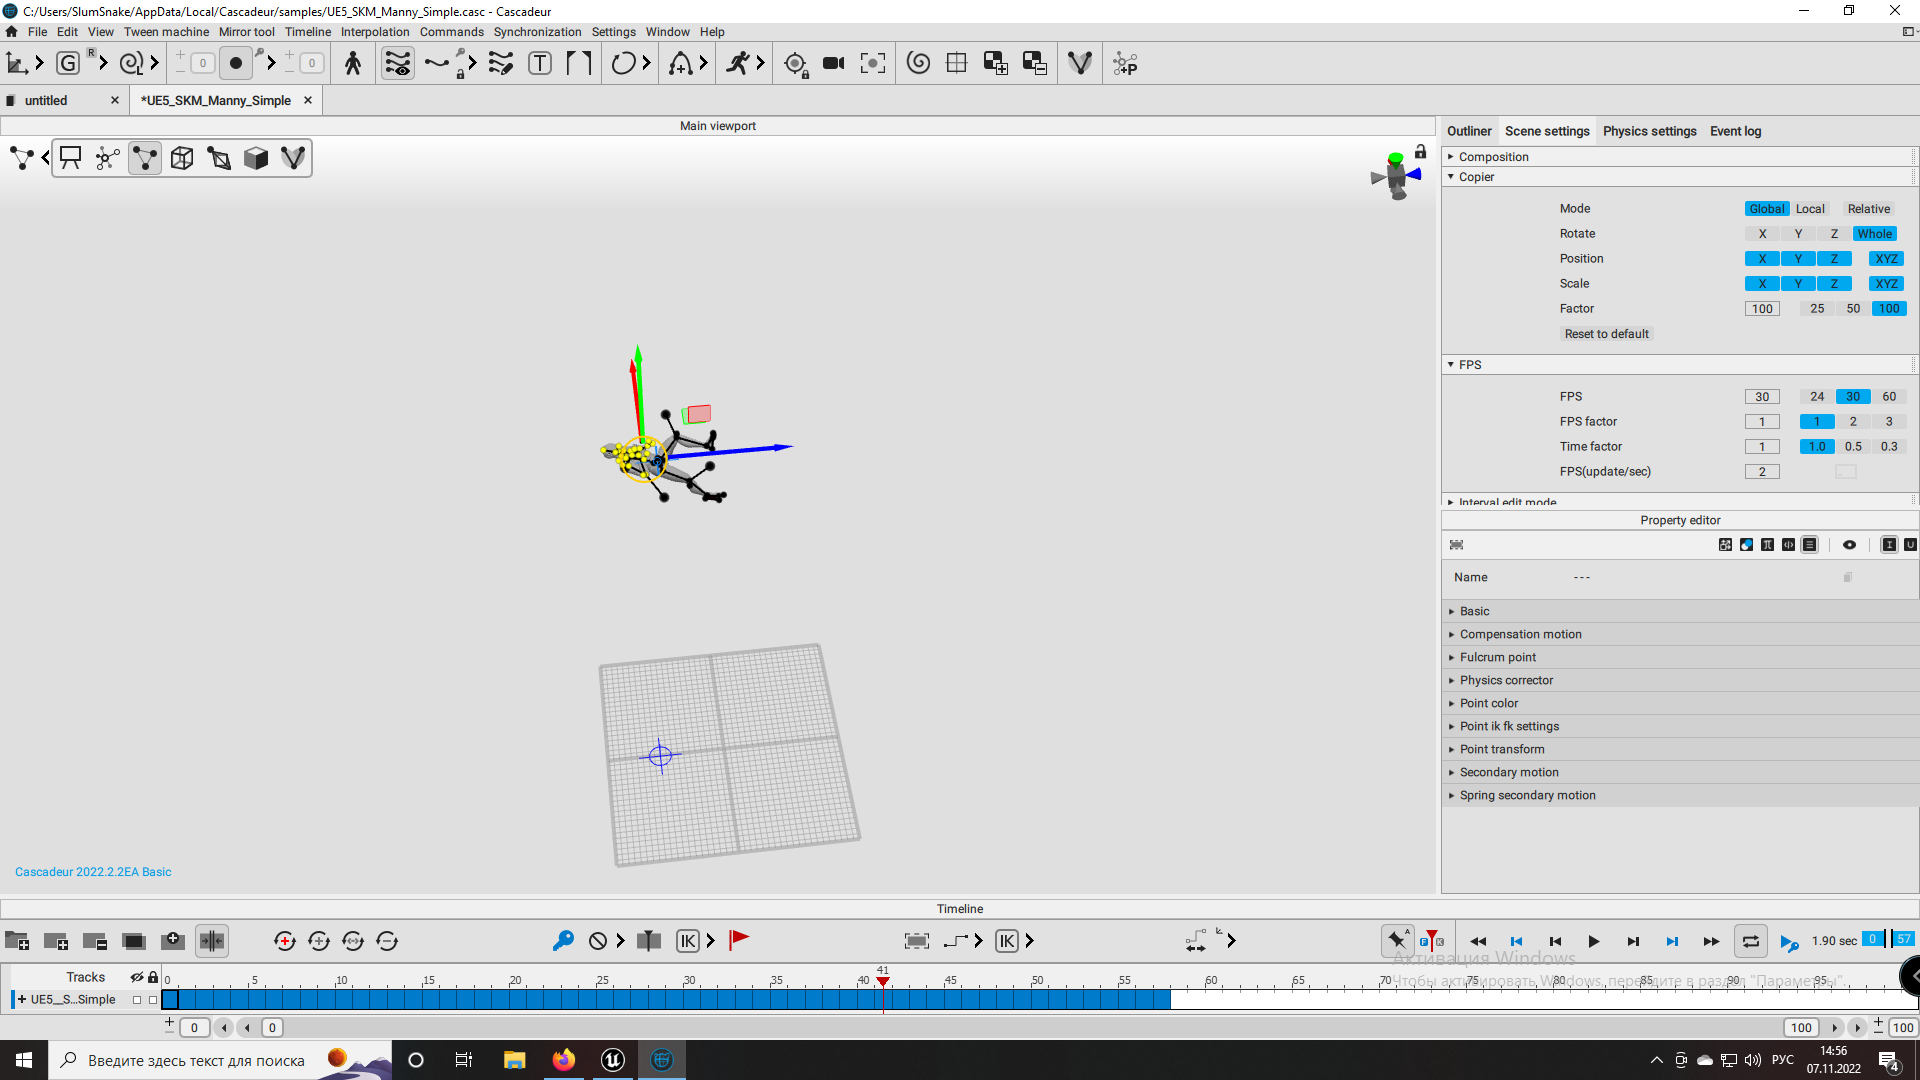Image resolution: width=1920 pixels, height=1080 pixels.
Task: Click the camera icon in the top toolbar
Action: pyautogui.click(x=833, y=64)
